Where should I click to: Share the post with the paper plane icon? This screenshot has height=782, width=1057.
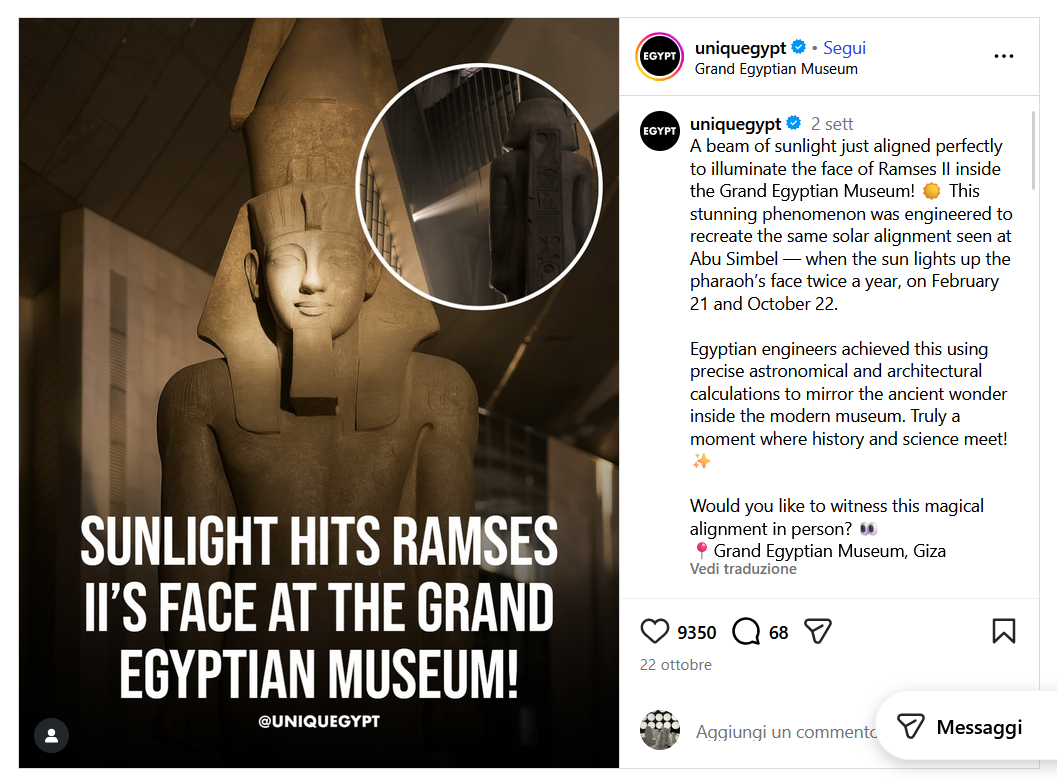tap(818, 632)
